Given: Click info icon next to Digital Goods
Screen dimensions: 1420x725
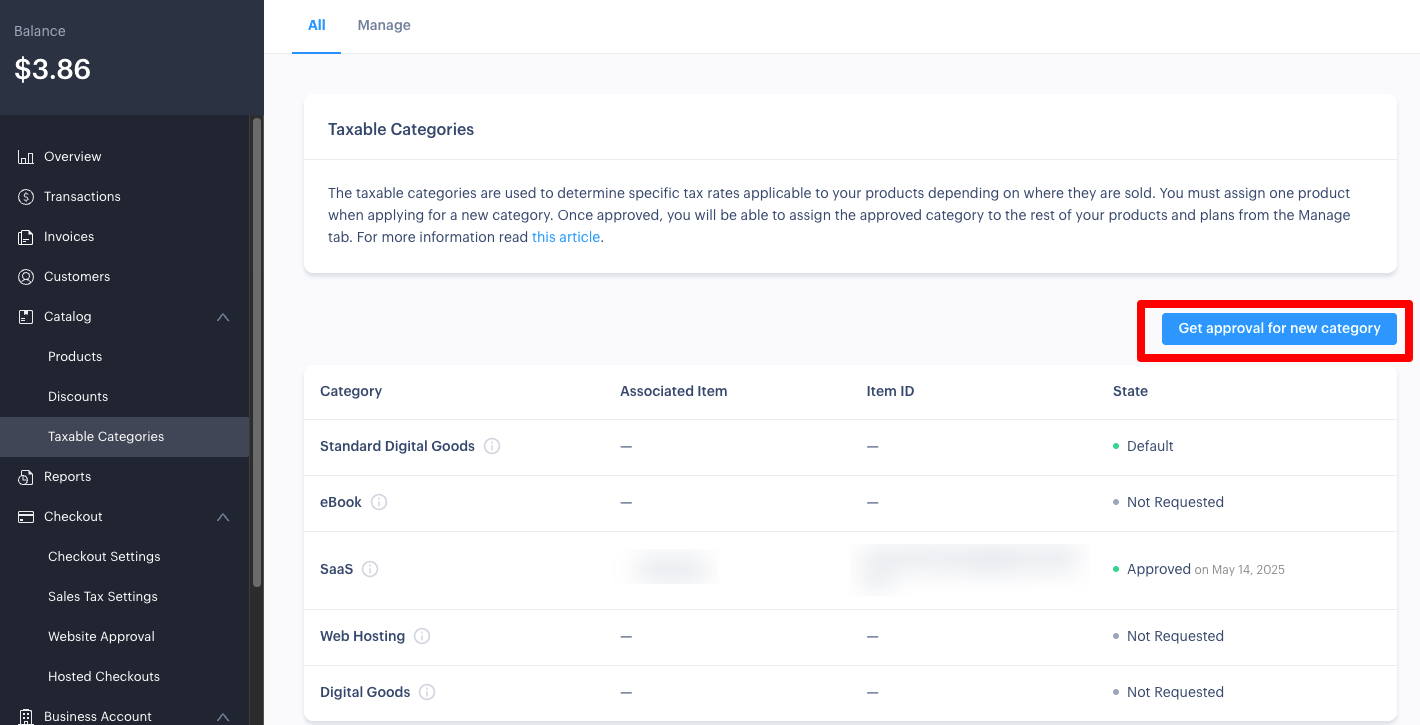Looking at the screenshot, I should coord(427,692).
